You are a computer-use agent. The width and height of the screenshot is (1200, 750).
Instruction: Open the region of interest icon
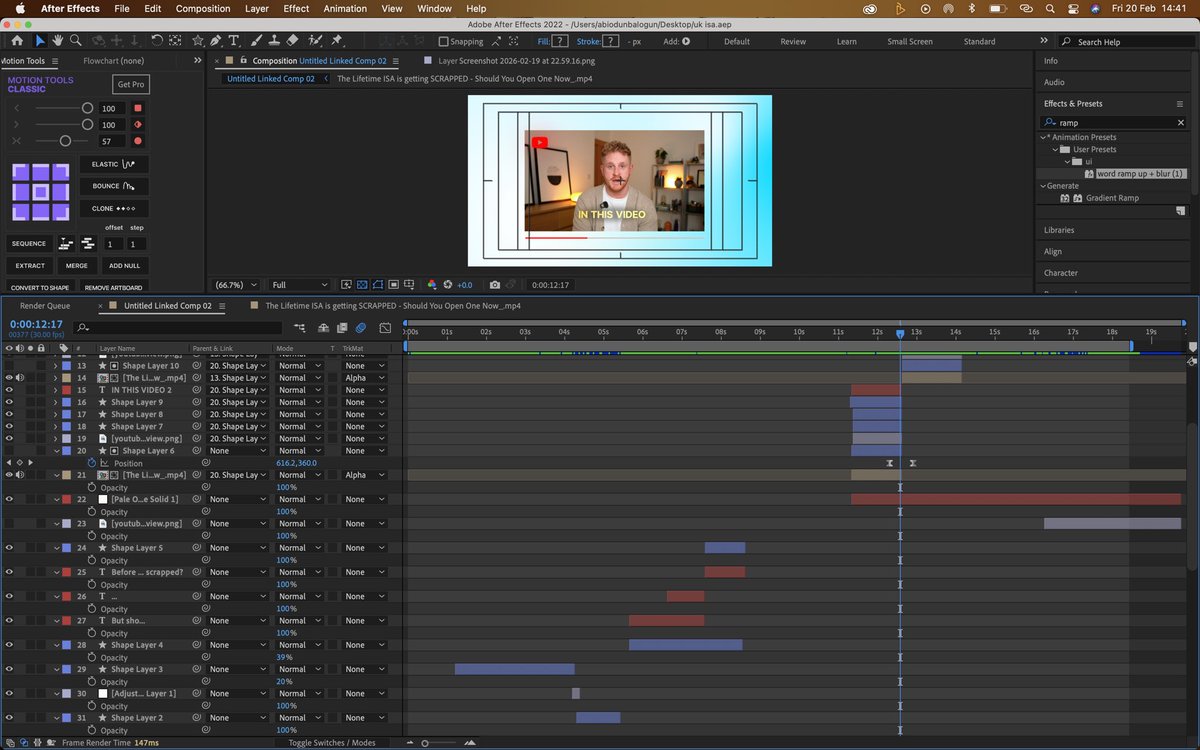[395, 285]
